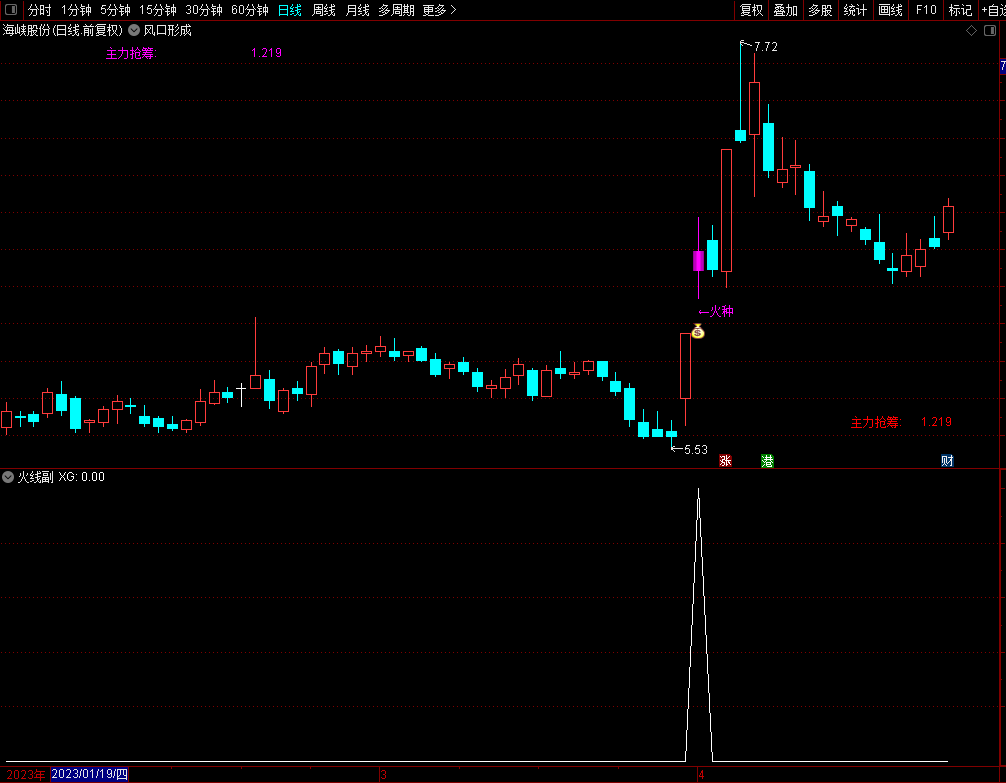
Task: Click the money bag signal icon
Action: pyautogui.click(x=698, y=332)
